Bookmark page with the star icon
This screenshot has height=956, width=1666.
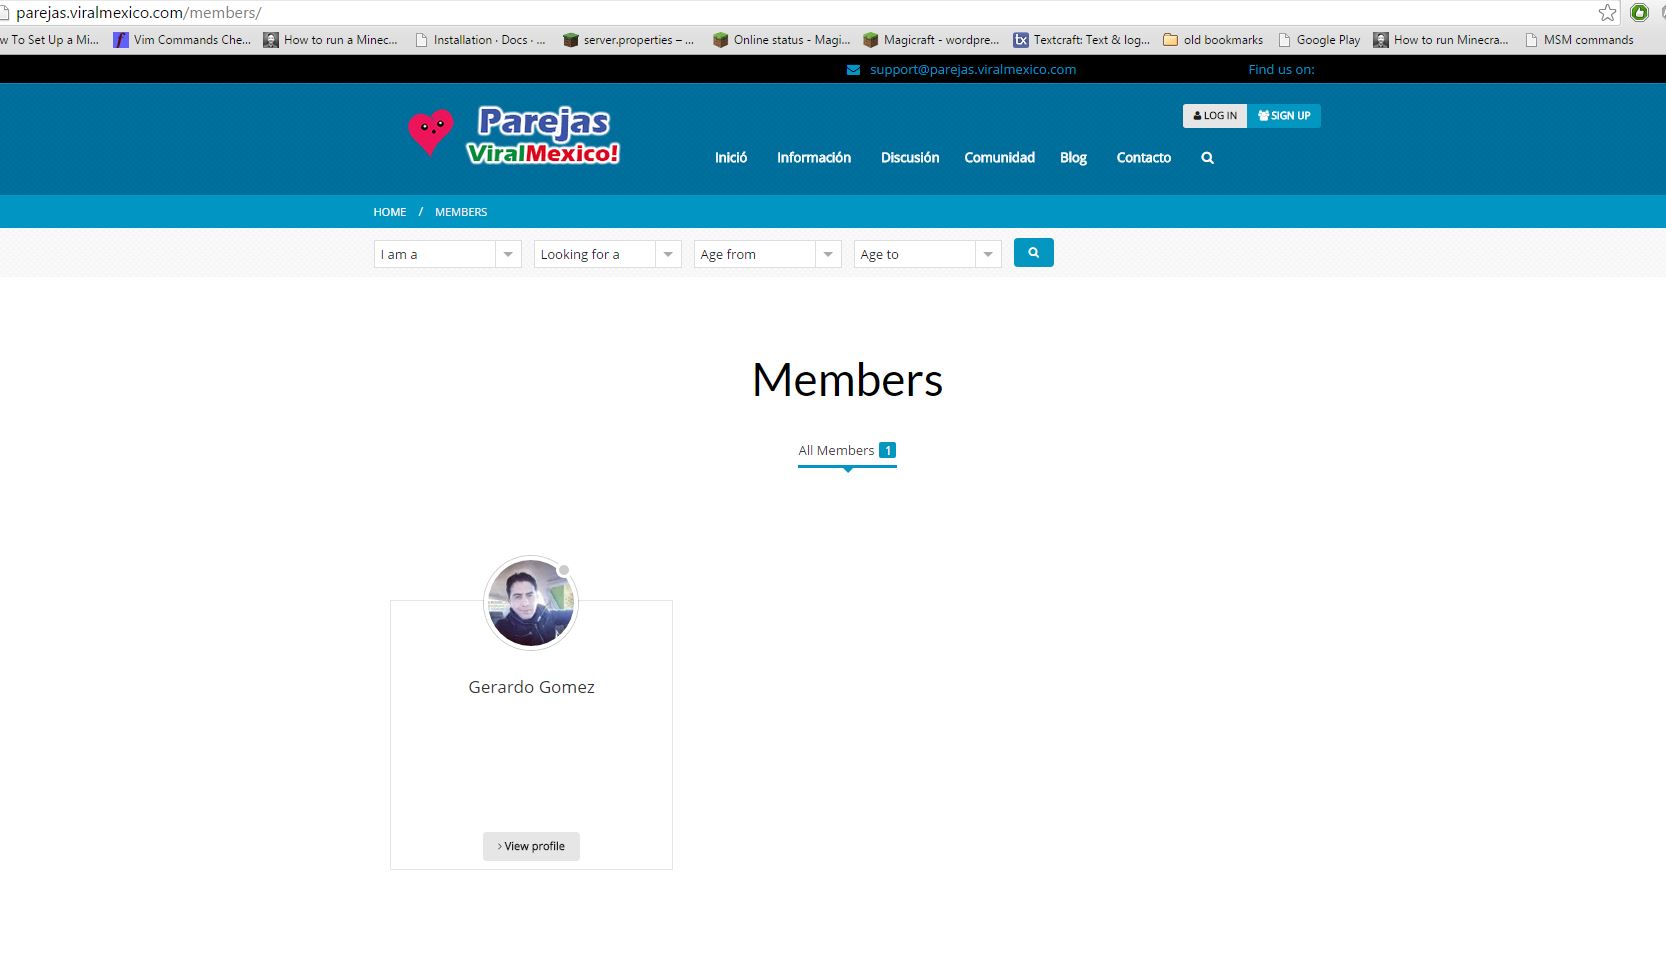click(1607, 13)
